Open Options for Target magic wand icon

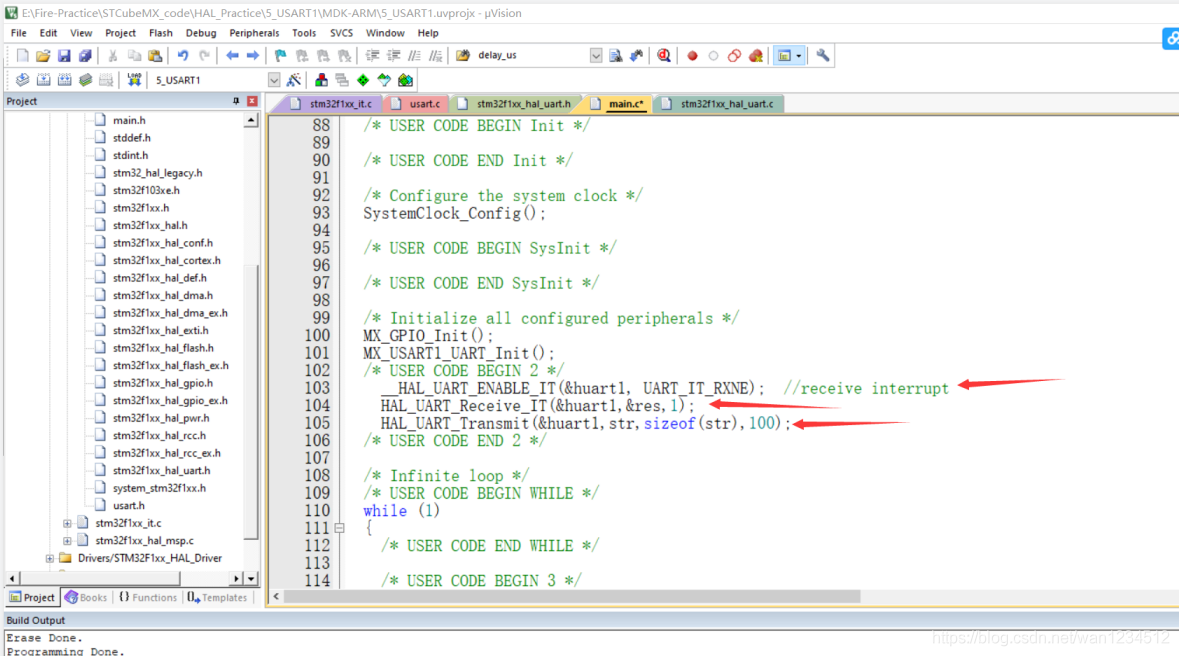point(294,80)
